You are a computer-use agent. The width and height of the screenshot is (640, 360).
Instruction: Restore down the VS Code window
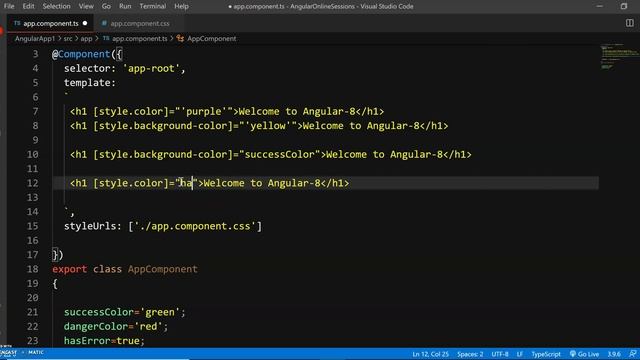tap(624, 6)
